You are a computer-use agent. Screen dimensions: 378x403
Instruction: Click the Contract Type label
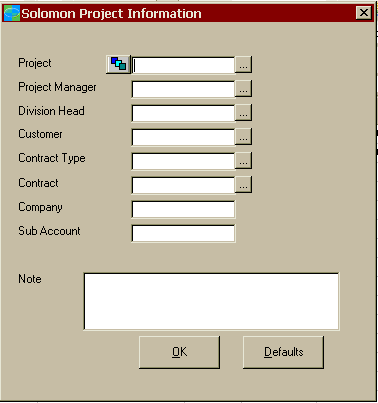tap(52, 158)
